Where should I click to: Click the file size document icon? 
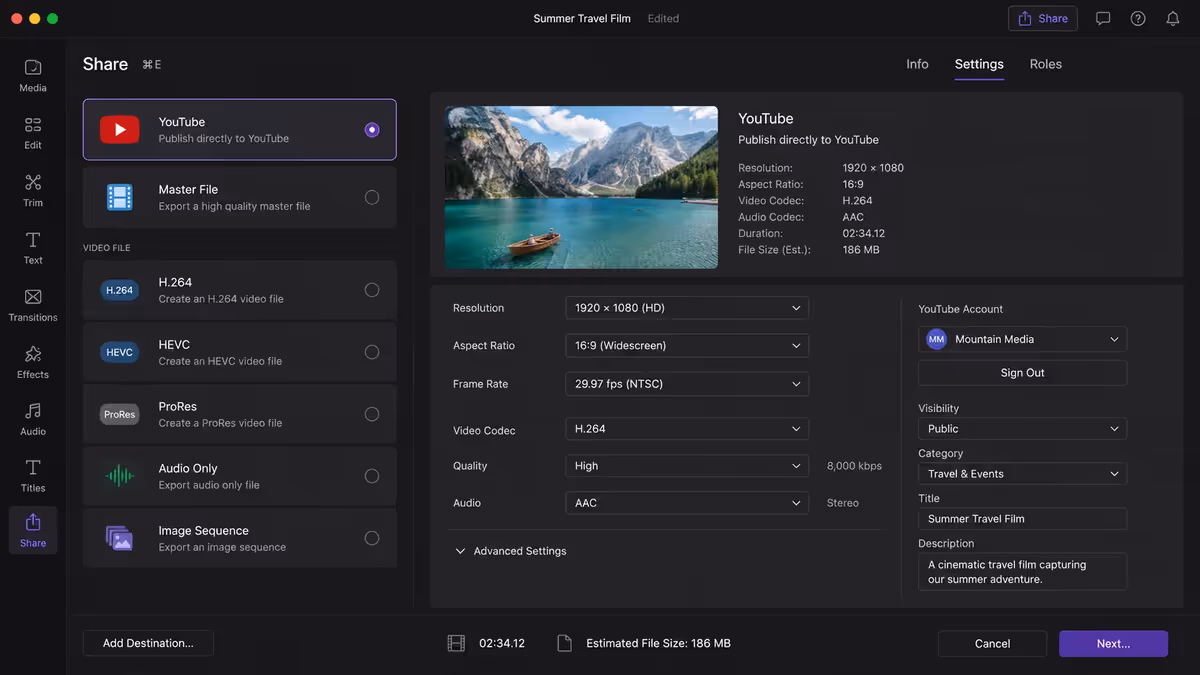click(564, 643)
